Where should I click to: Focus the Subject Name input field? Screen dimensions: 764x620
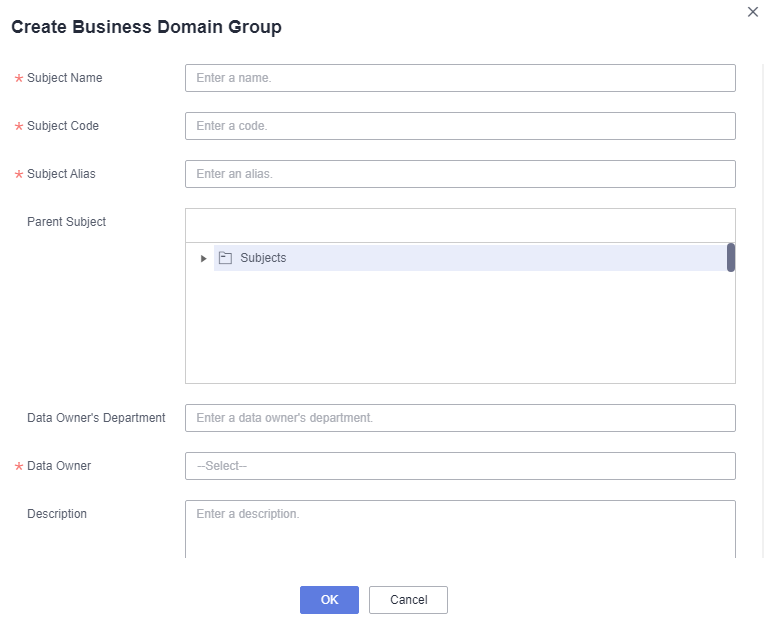point(460,78)
